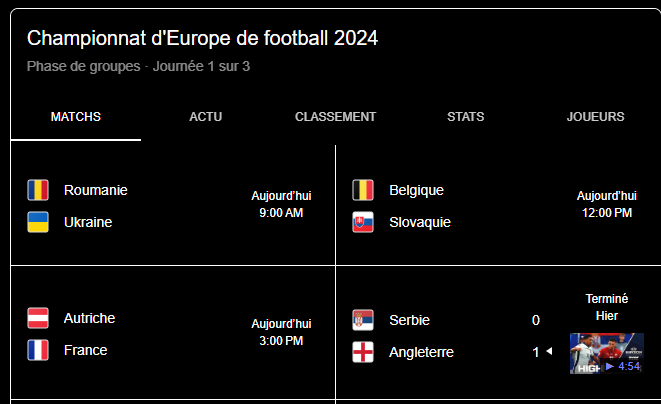Screen dimensions: 661x404
Task: Click the 3:00 PM kickoff time
Action: pyautogui.click(x=281, y=341)
